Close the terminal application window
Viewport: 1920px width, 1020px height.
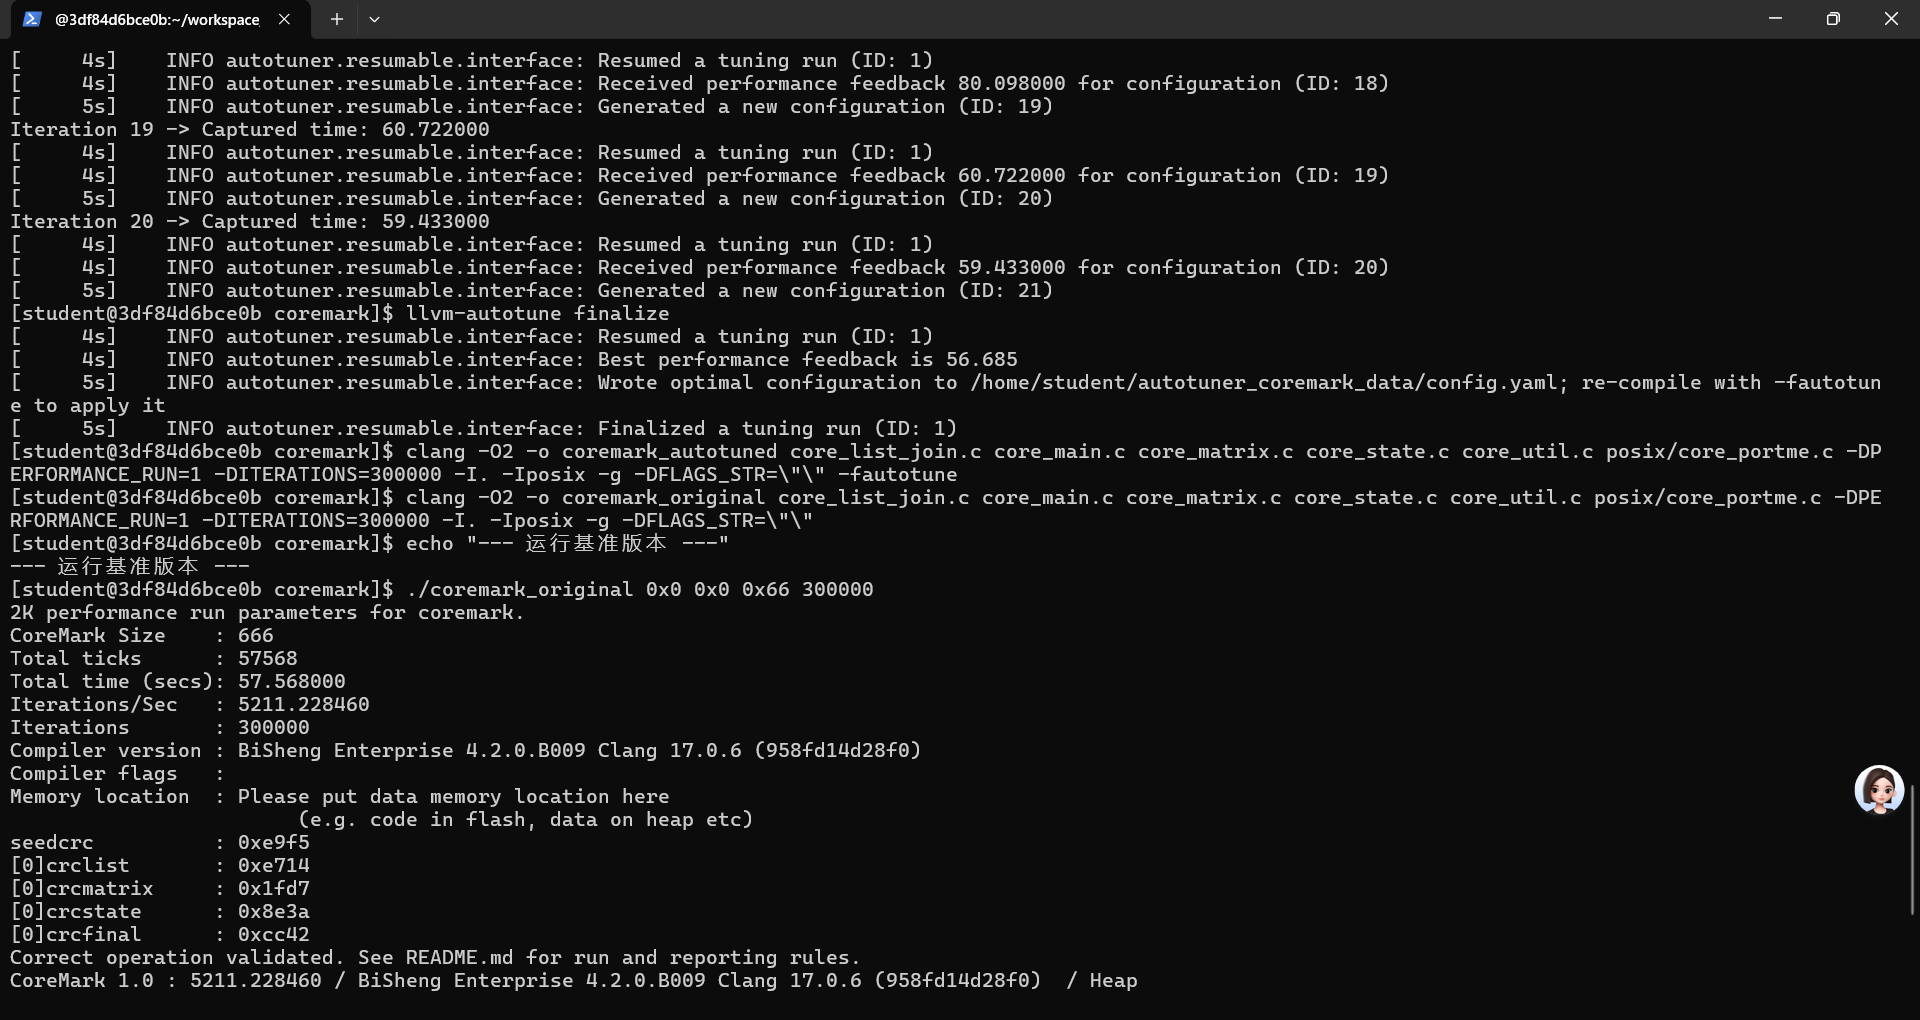(x=1892, y=18)
